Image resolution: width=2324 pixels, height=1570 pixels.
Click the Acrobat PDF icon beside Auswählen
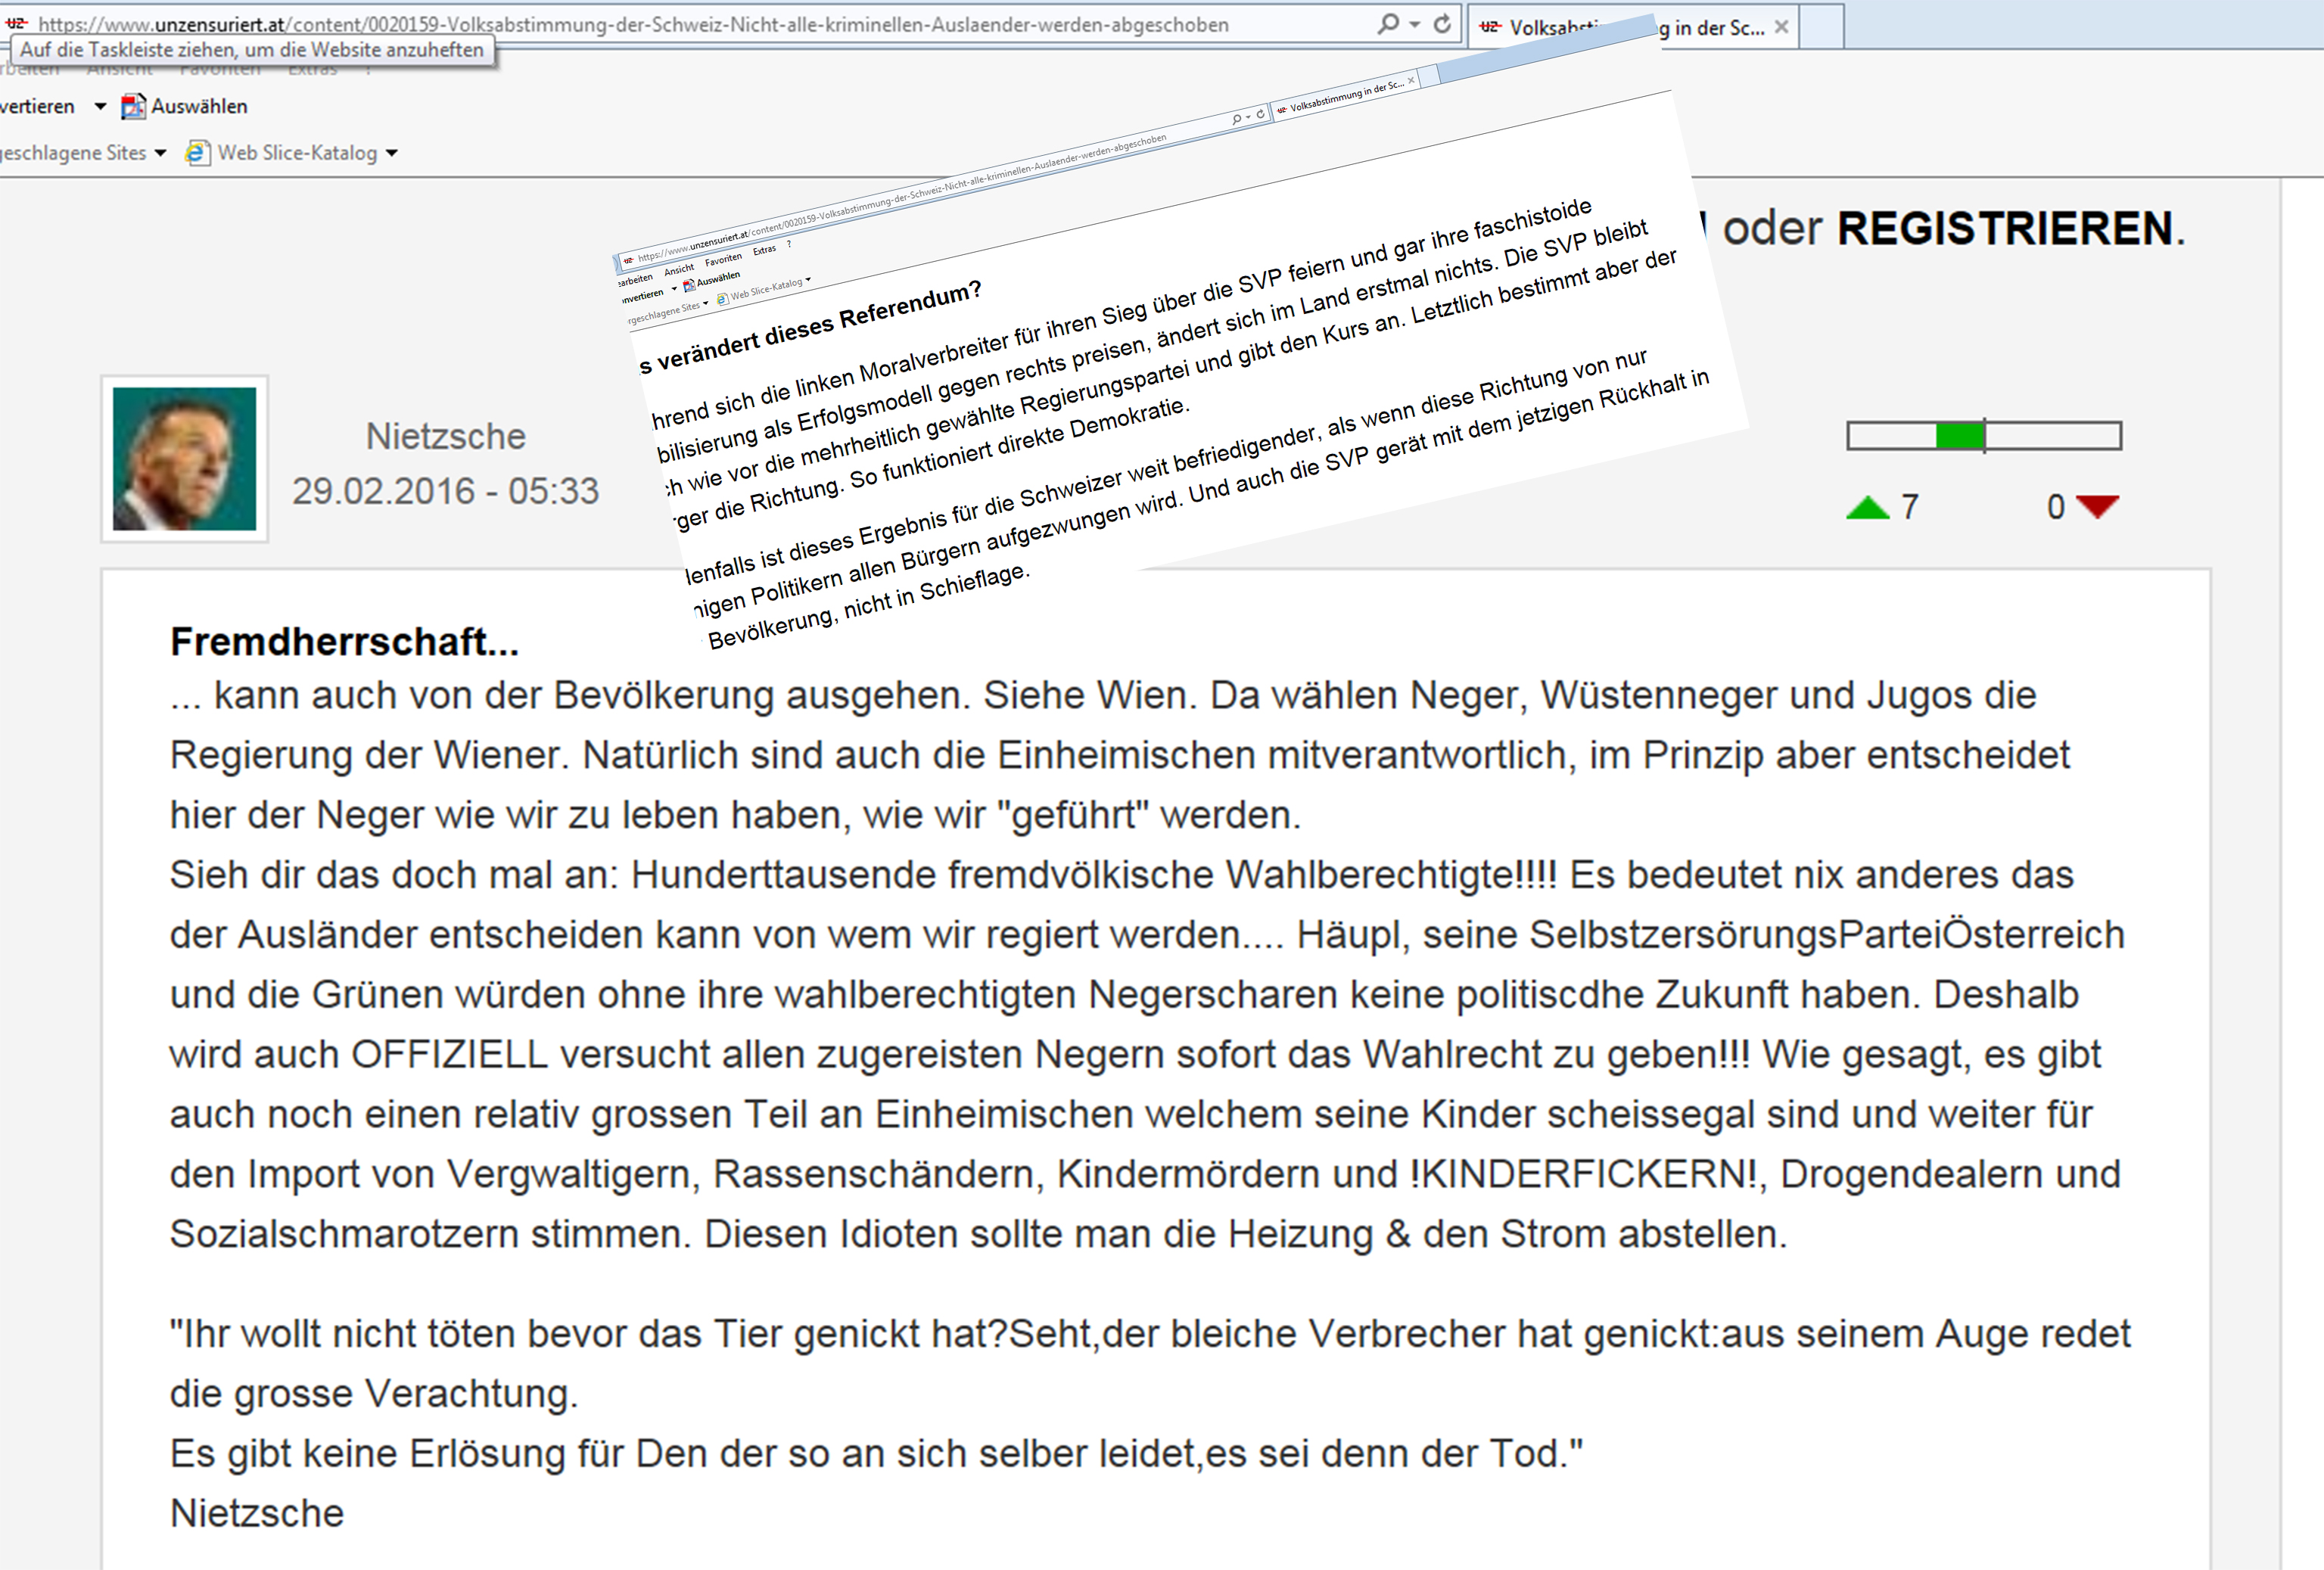click(133, 106)
